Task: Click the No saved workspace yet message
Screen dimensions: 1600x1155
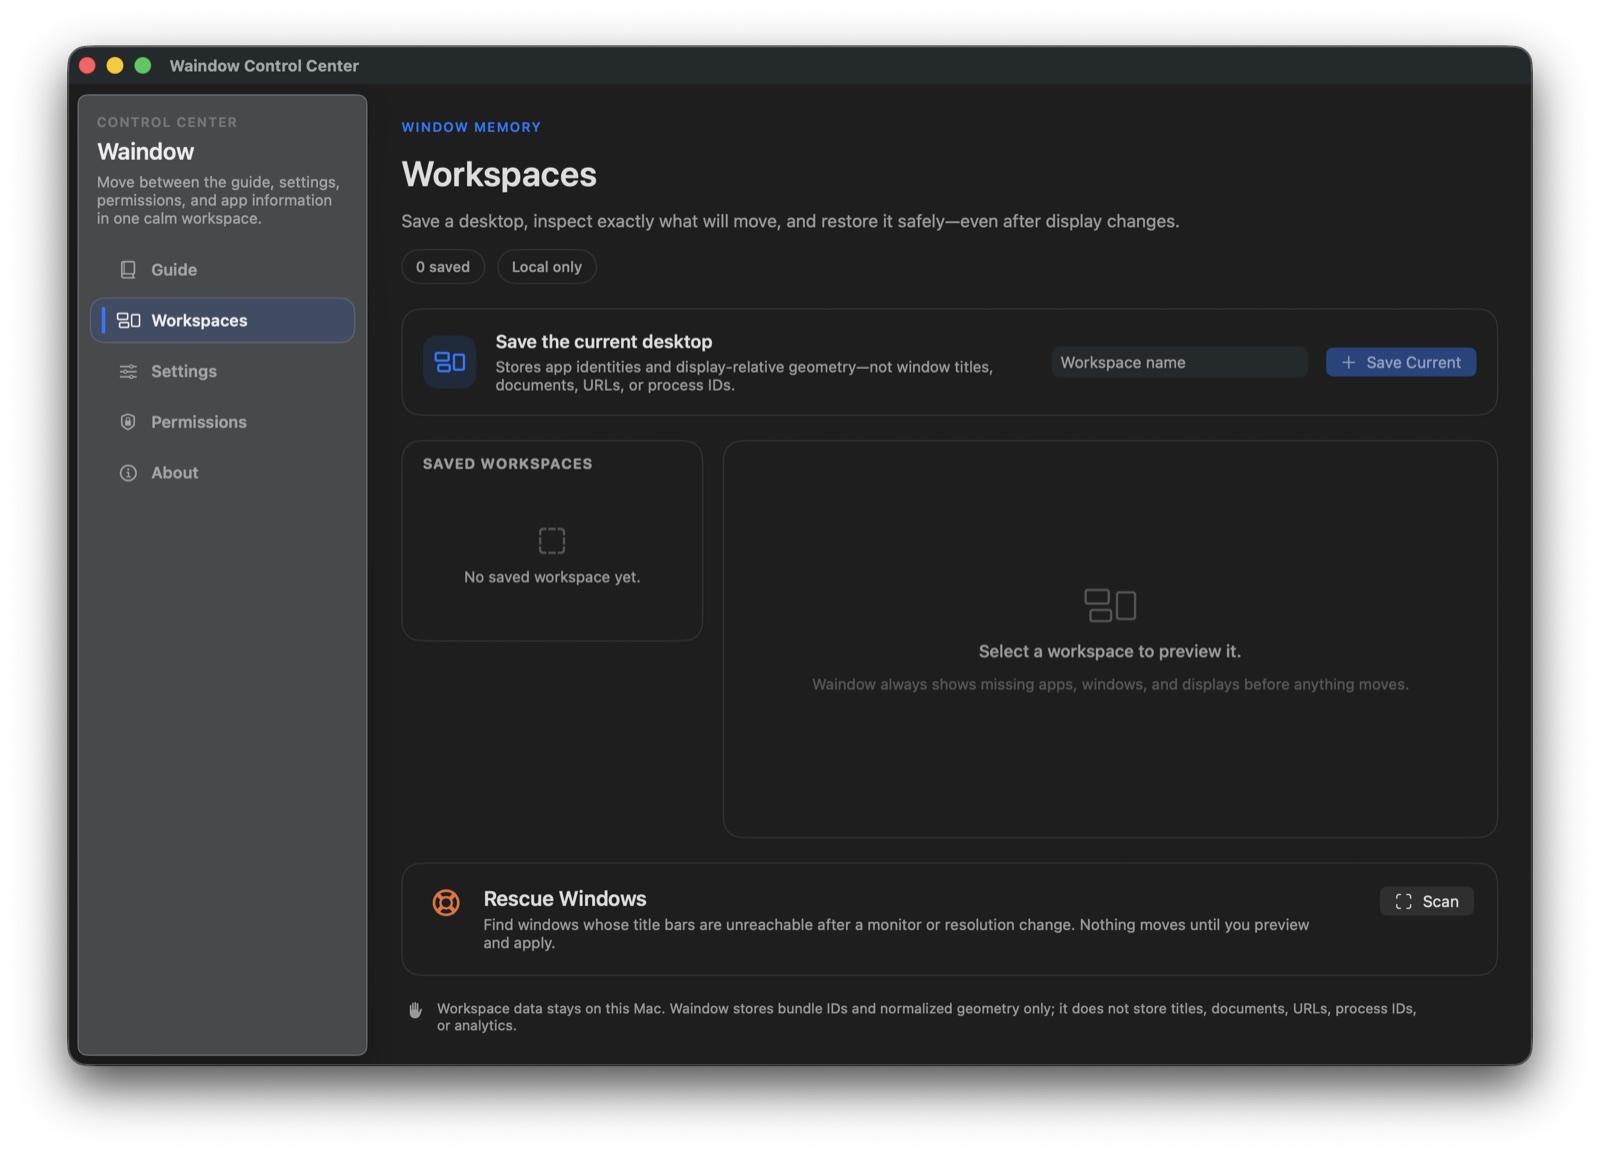Action: pos(552,577)
